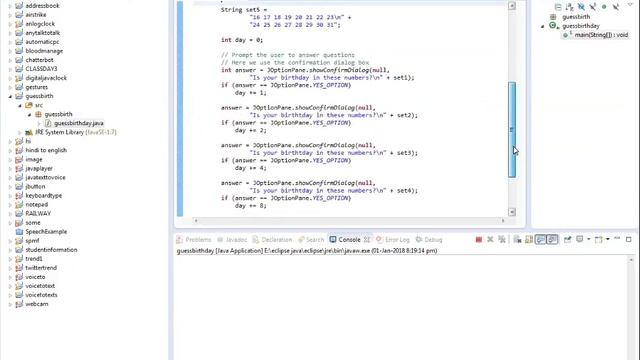Click the green class icon beside guessbirthday in Outline
Screen dimensions: 640x360
click(553, 26)
